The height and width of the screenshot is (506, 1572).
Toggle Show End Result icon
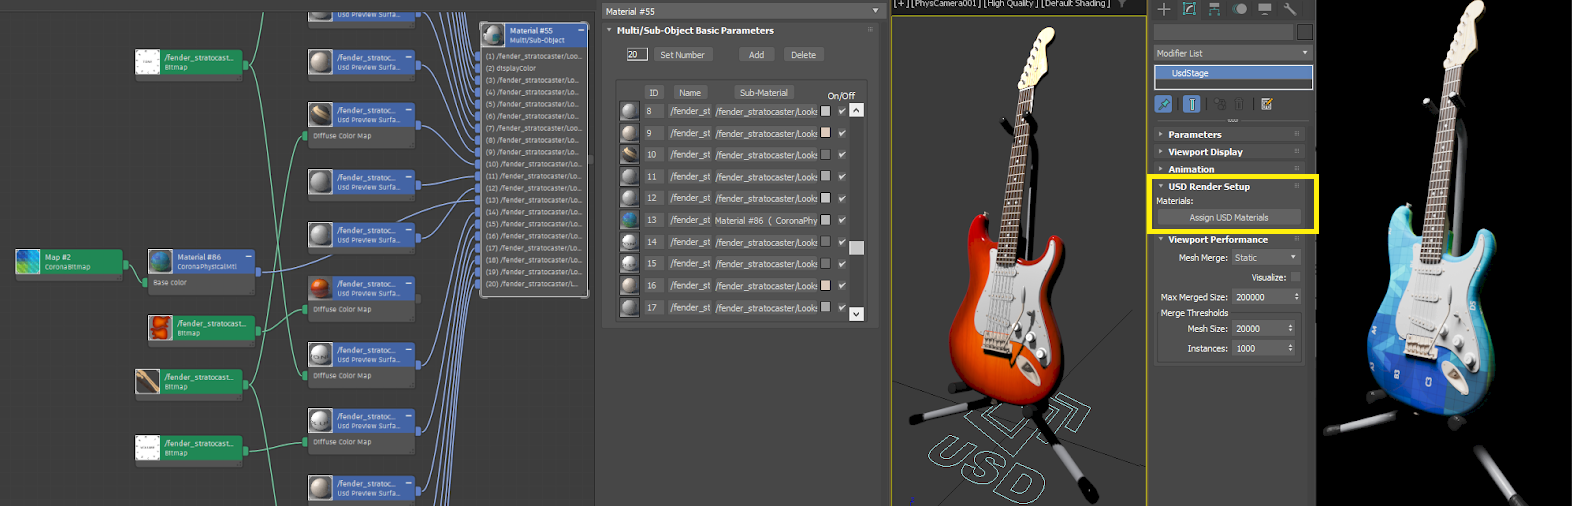tap(1192, 104)
